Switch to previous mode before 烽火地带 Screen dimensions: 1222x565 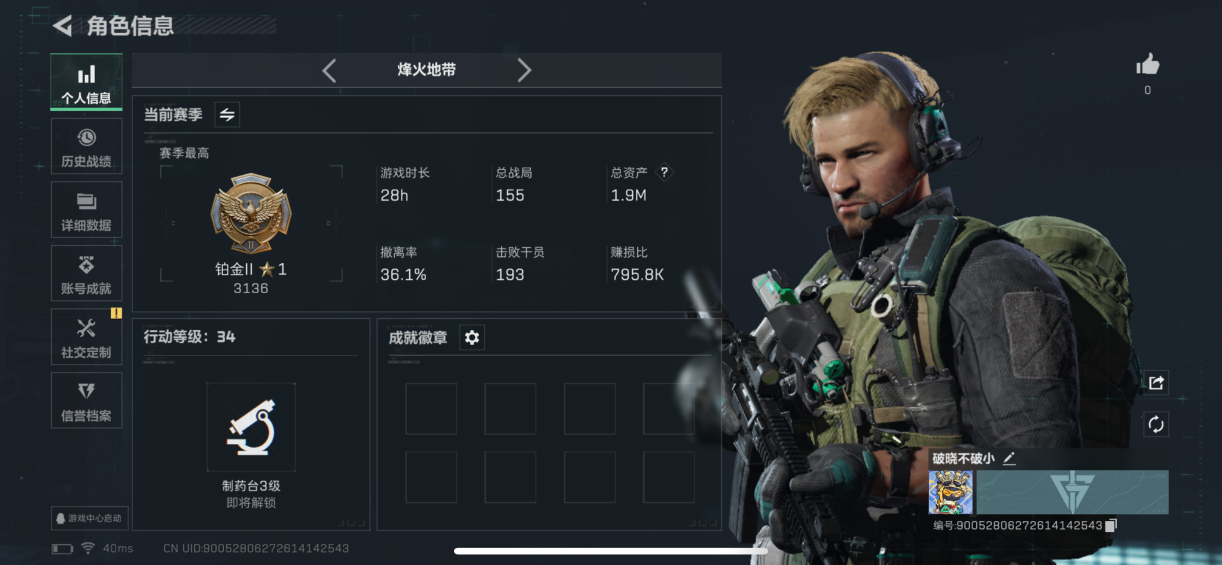click(329, 70)
